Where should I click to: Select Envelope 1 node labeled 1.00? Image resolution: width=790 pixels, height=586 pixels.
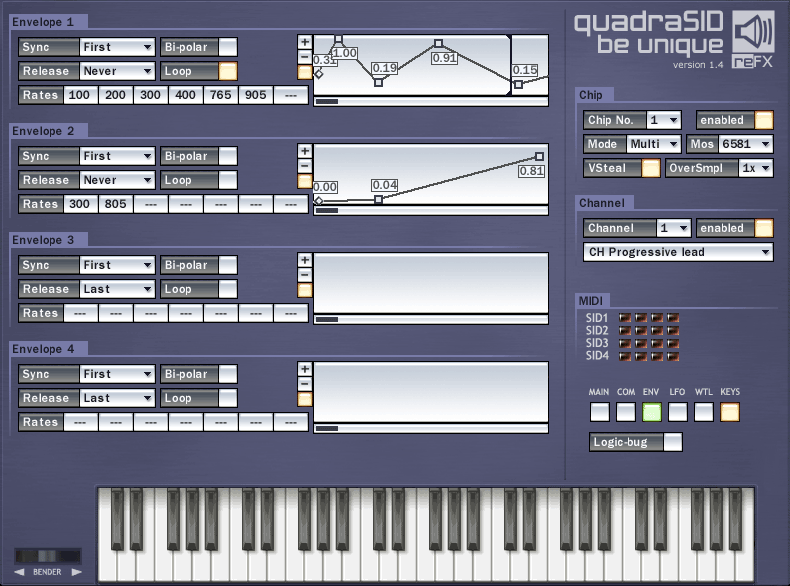pos(339,39)
